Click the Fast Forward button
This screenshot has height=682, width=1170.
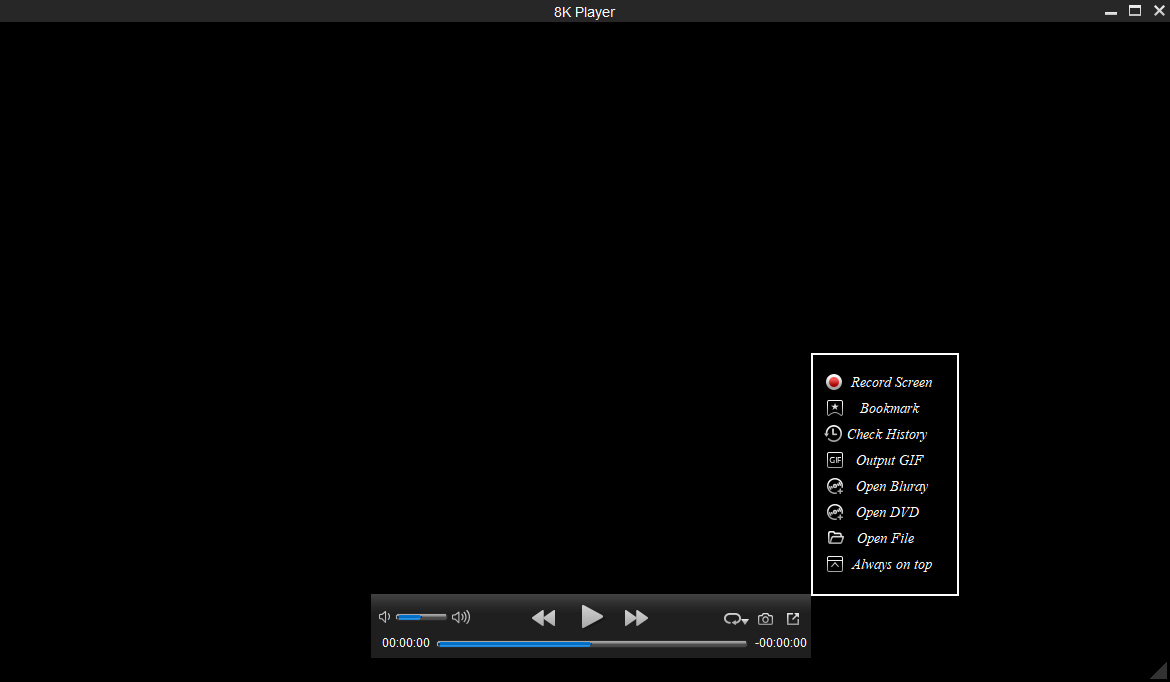pos(636,618)
